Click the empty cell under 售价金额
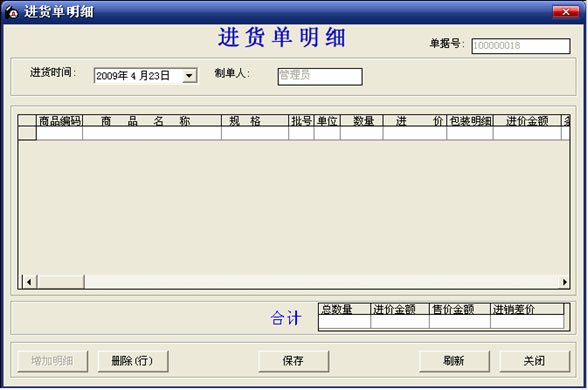Image resolution: width=588 pixels, height=390 pixels. 460,322
